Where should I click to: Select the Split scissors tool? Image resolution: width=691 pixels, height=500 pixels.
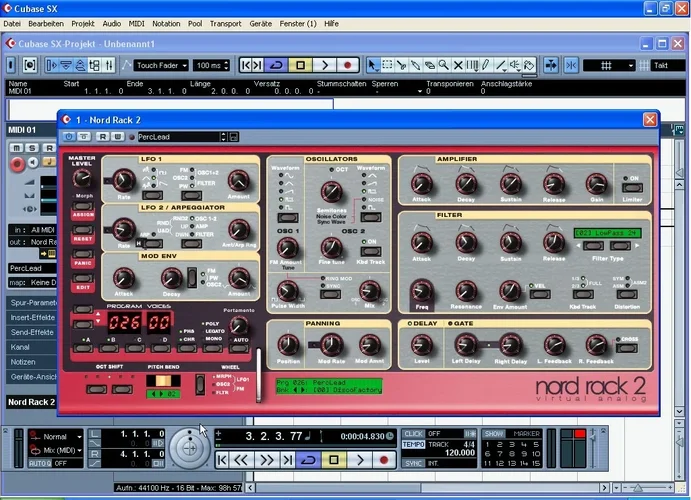[x=401, y=65]
